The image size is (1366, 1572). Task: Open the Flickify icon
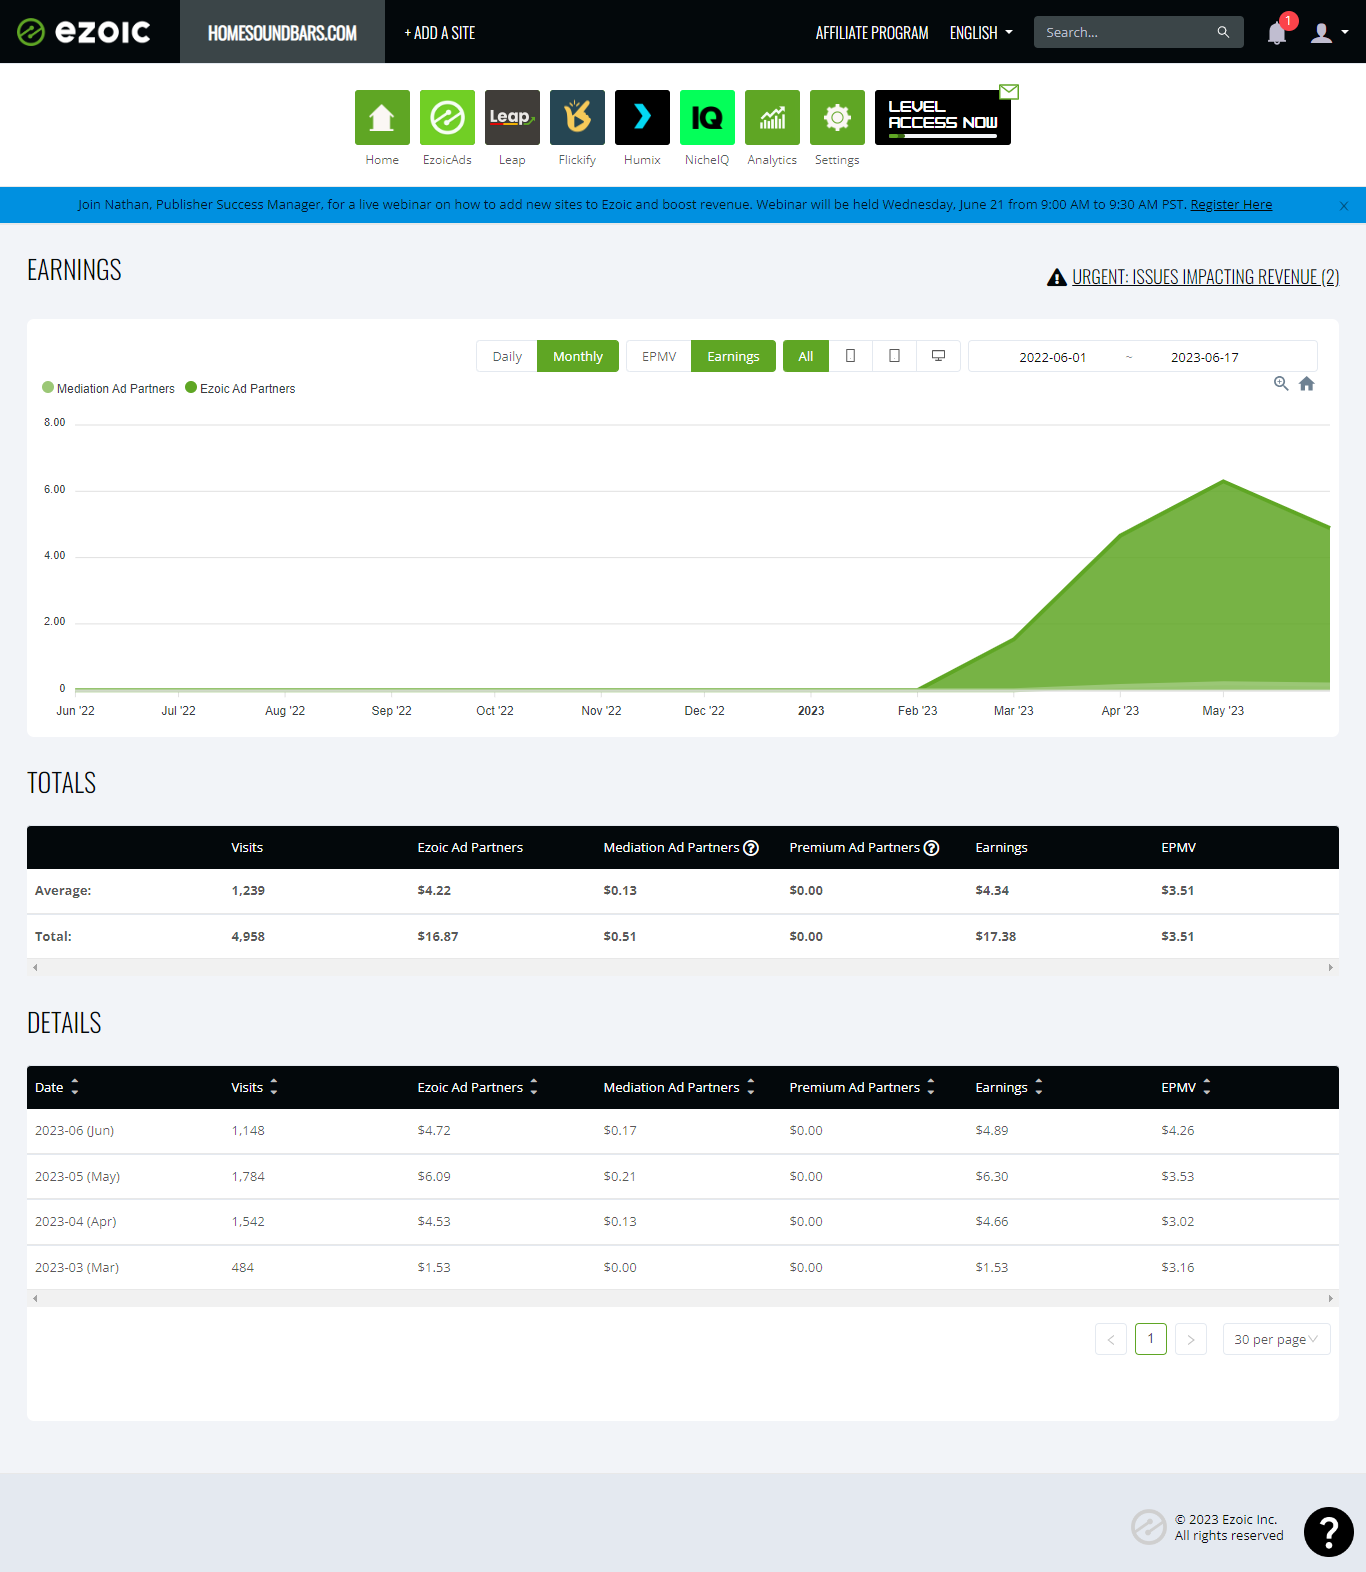(577, 117)
